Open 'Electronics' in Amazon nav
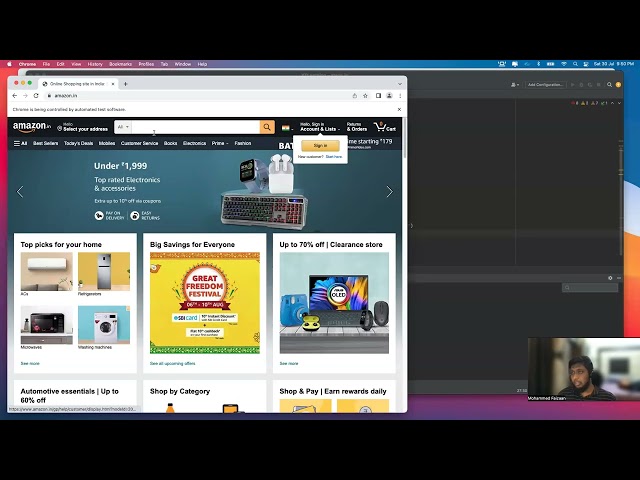 coord(194,144)
